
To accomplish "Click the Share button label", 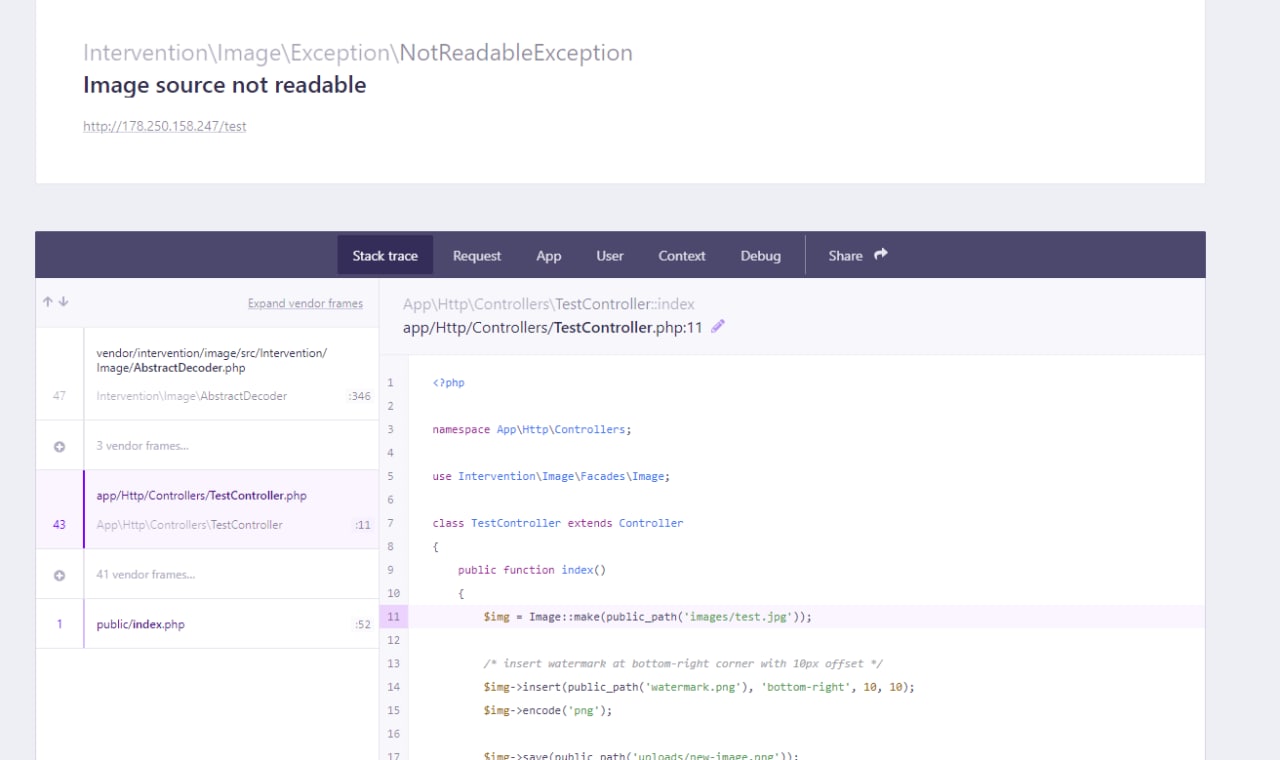I will (845, 256).
